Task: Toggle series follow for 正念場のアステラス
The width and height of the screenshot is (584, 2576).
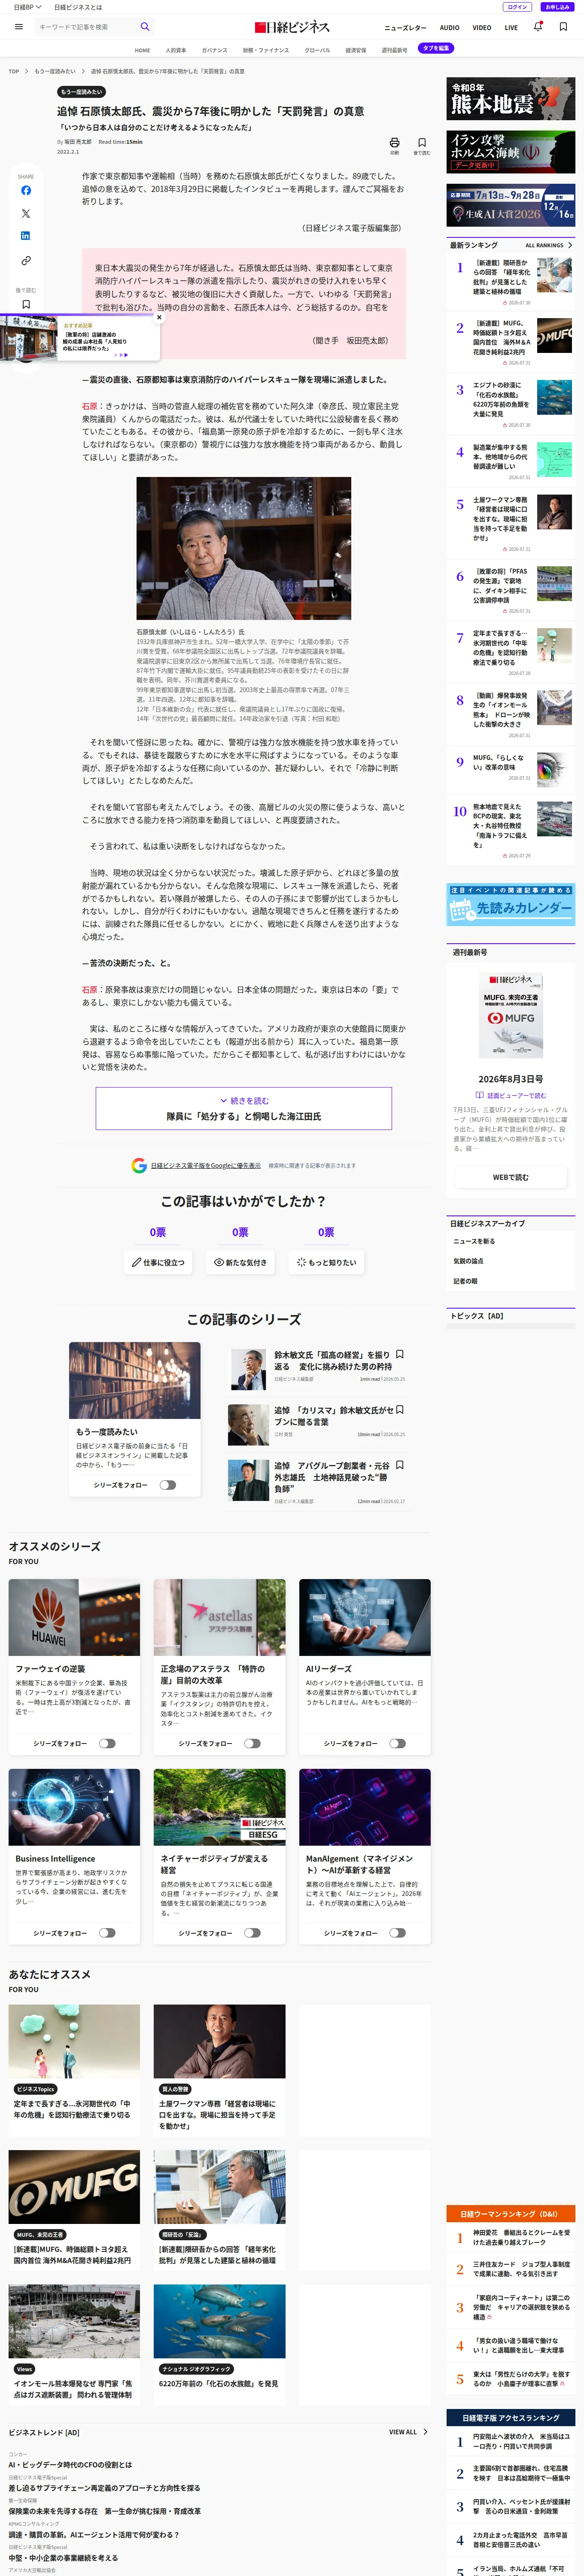Action: pyautogui.click(x=252, y=1743)
